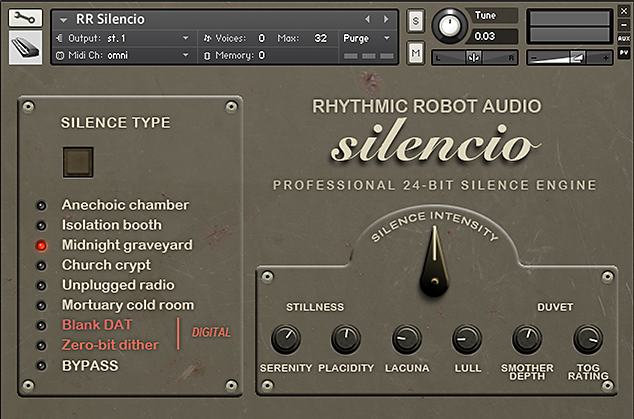
Task: Click the Tune value 0.03 field
Action: click(x=491, y=36)
